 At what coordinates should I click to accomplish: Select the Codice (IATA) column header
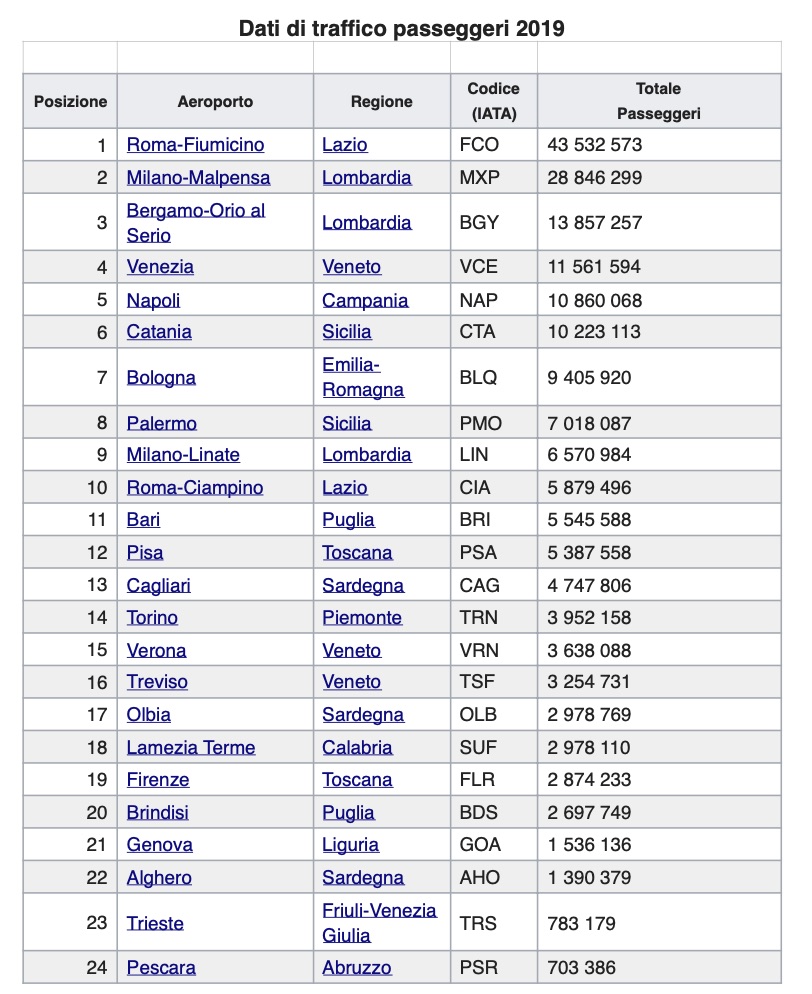point(493,101)
